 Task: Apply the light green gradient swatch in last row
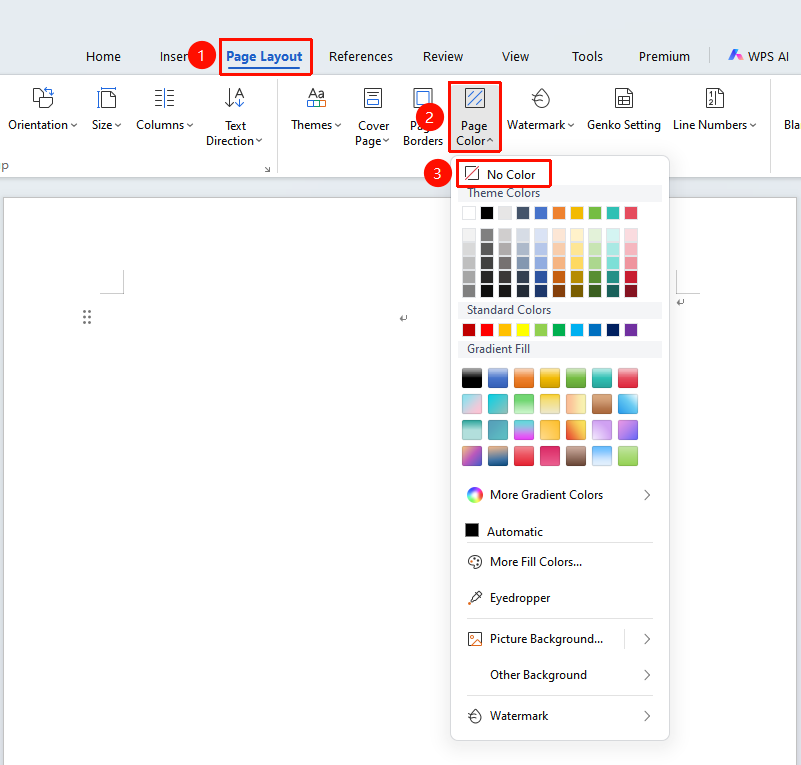click(627, 456)
